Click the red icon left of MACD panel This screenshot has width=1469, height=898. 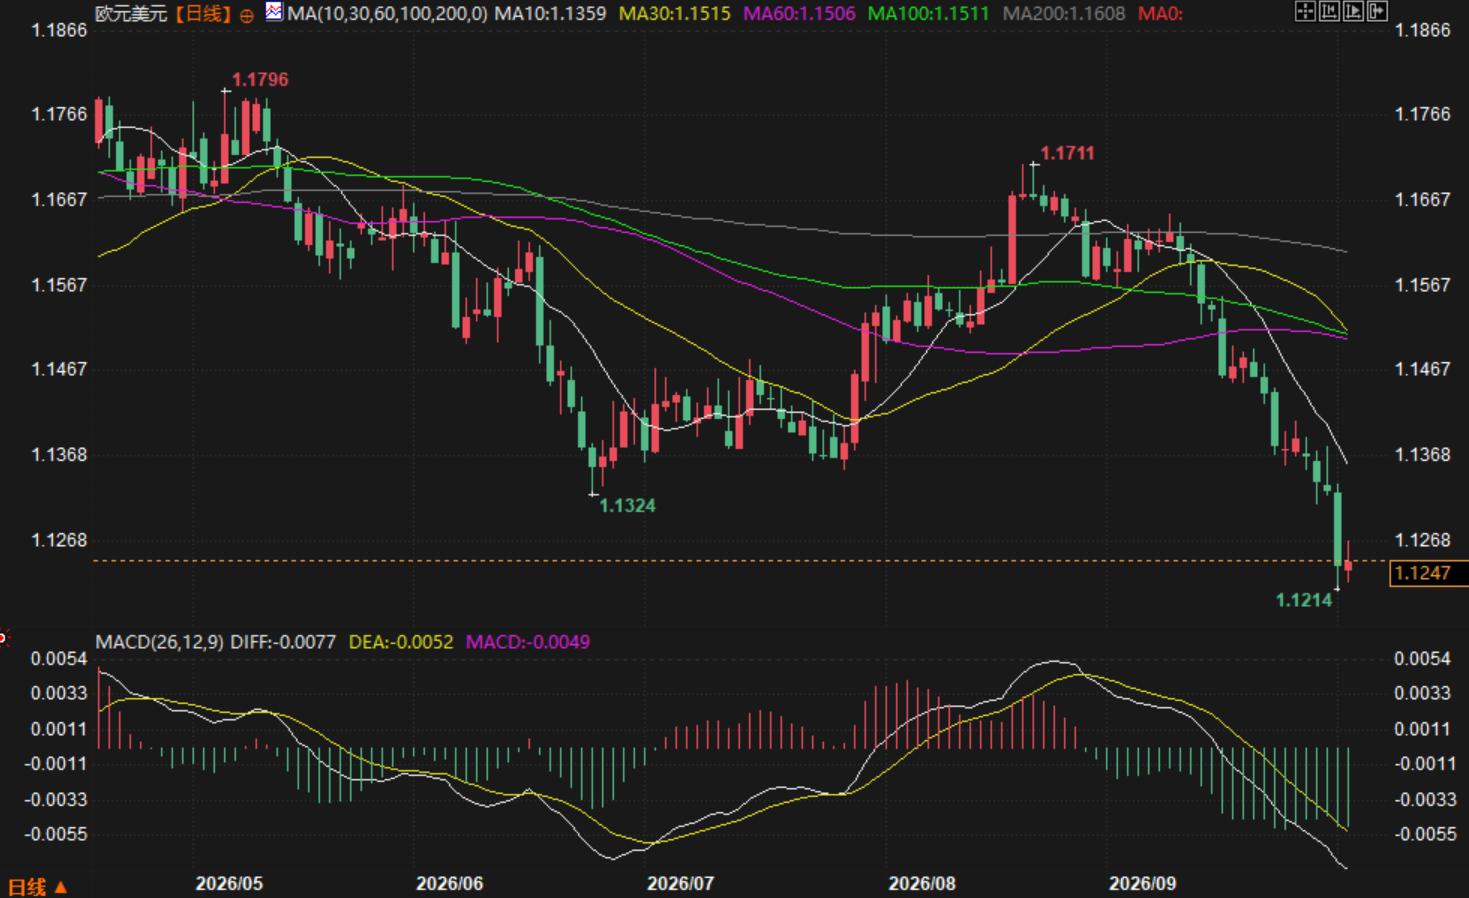point(3,637)
